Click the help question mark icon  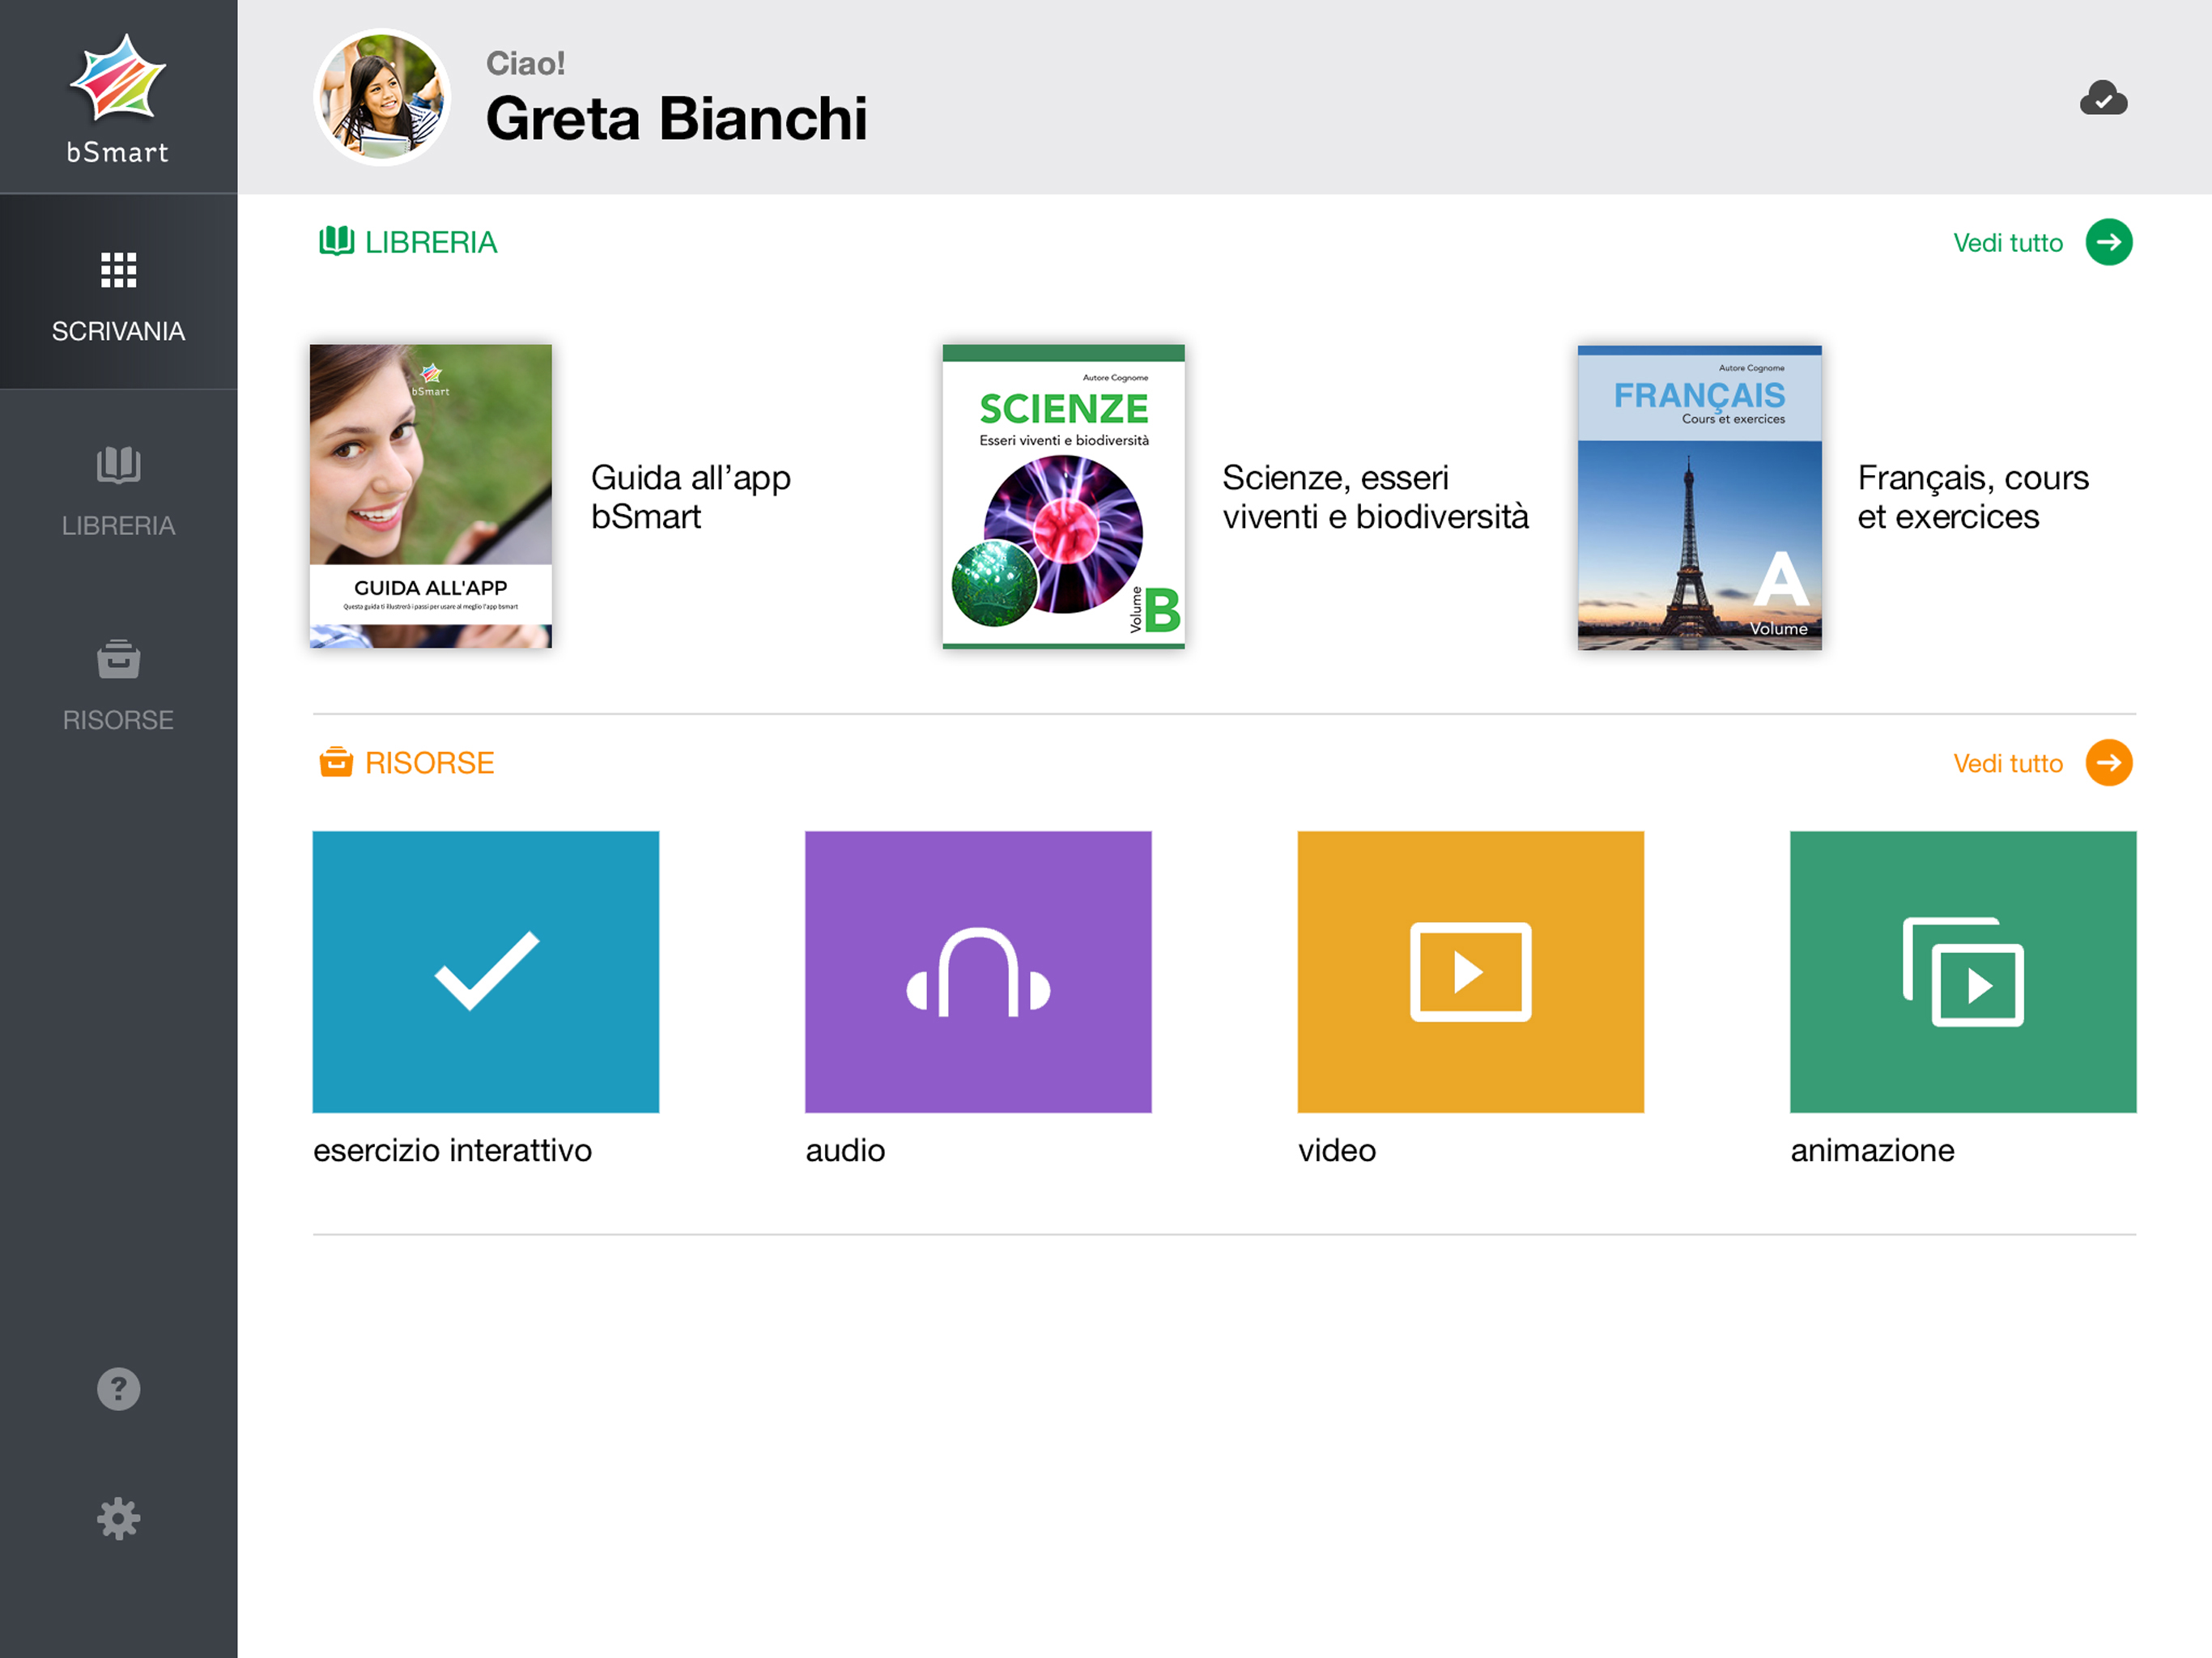(x=118, y=1389)
